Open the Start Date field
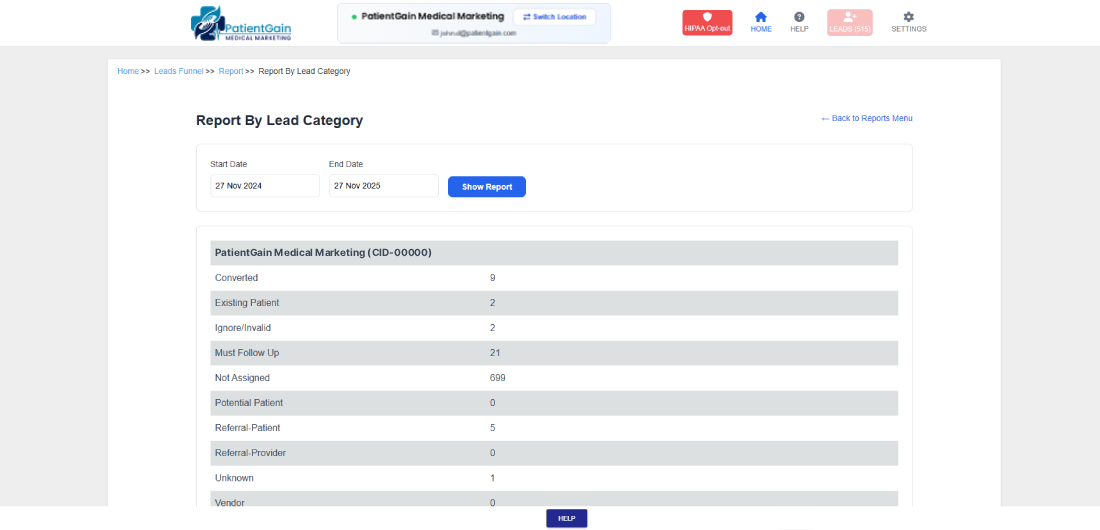Screen dimensions: 1100x530 click(x=264, y=186)
